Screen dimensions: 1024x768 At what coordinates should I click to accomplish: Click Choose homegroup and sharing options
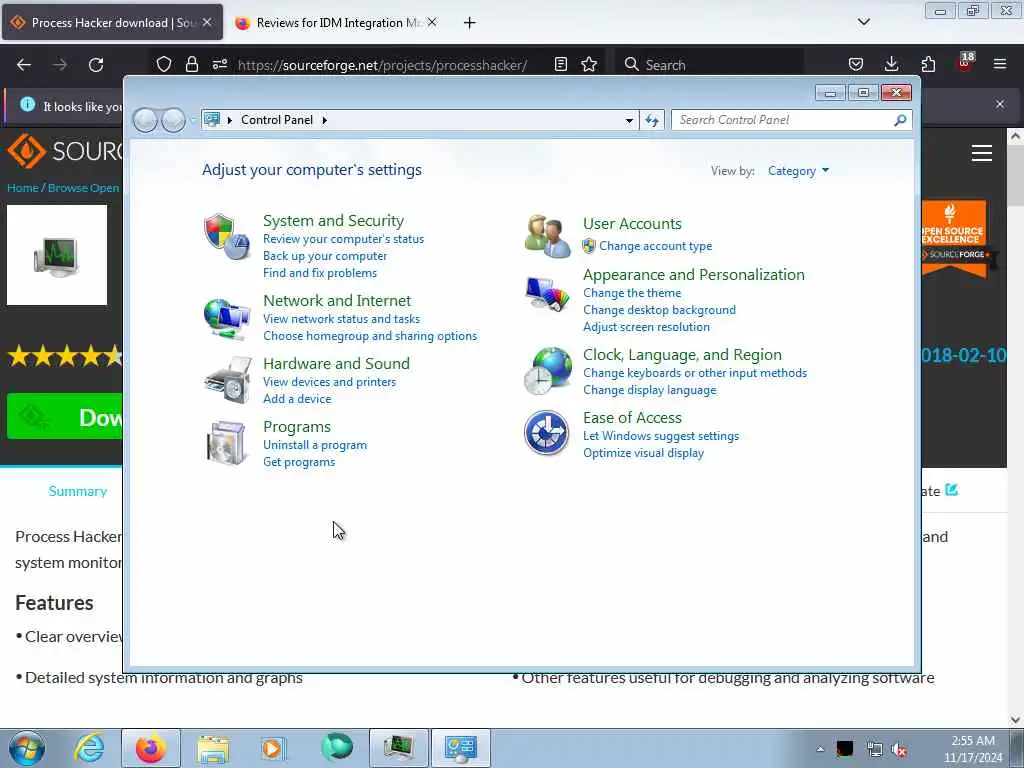(x=370, y=336)
